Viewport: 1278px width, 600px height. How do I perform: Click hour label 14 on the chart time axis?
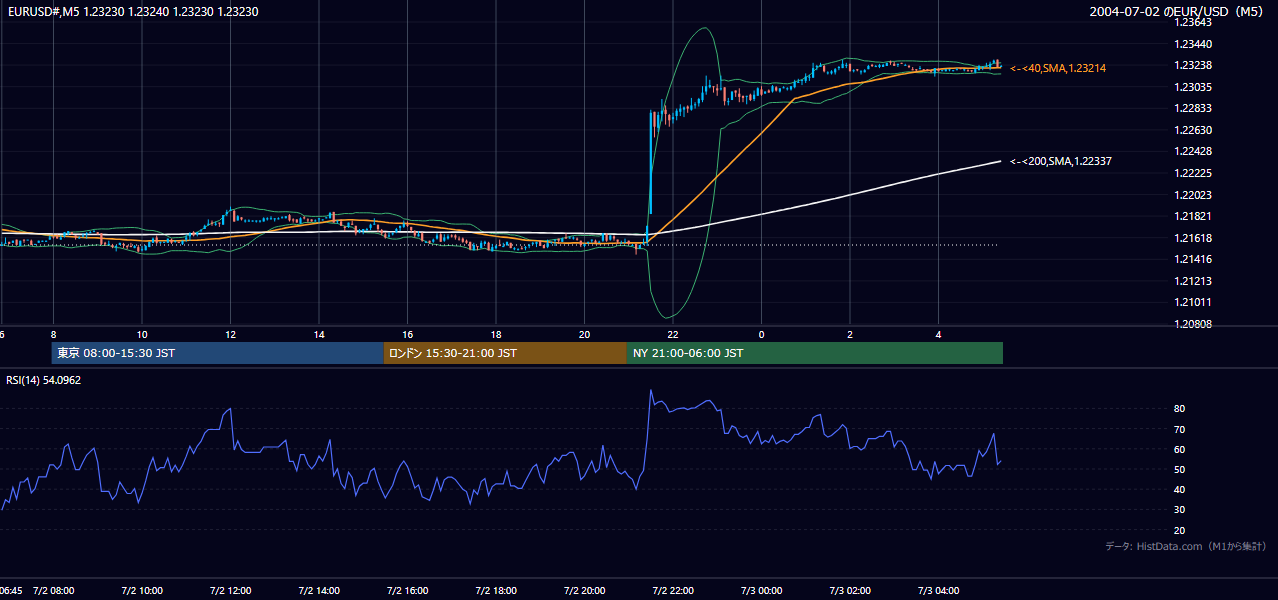click(x=319, y=334)
